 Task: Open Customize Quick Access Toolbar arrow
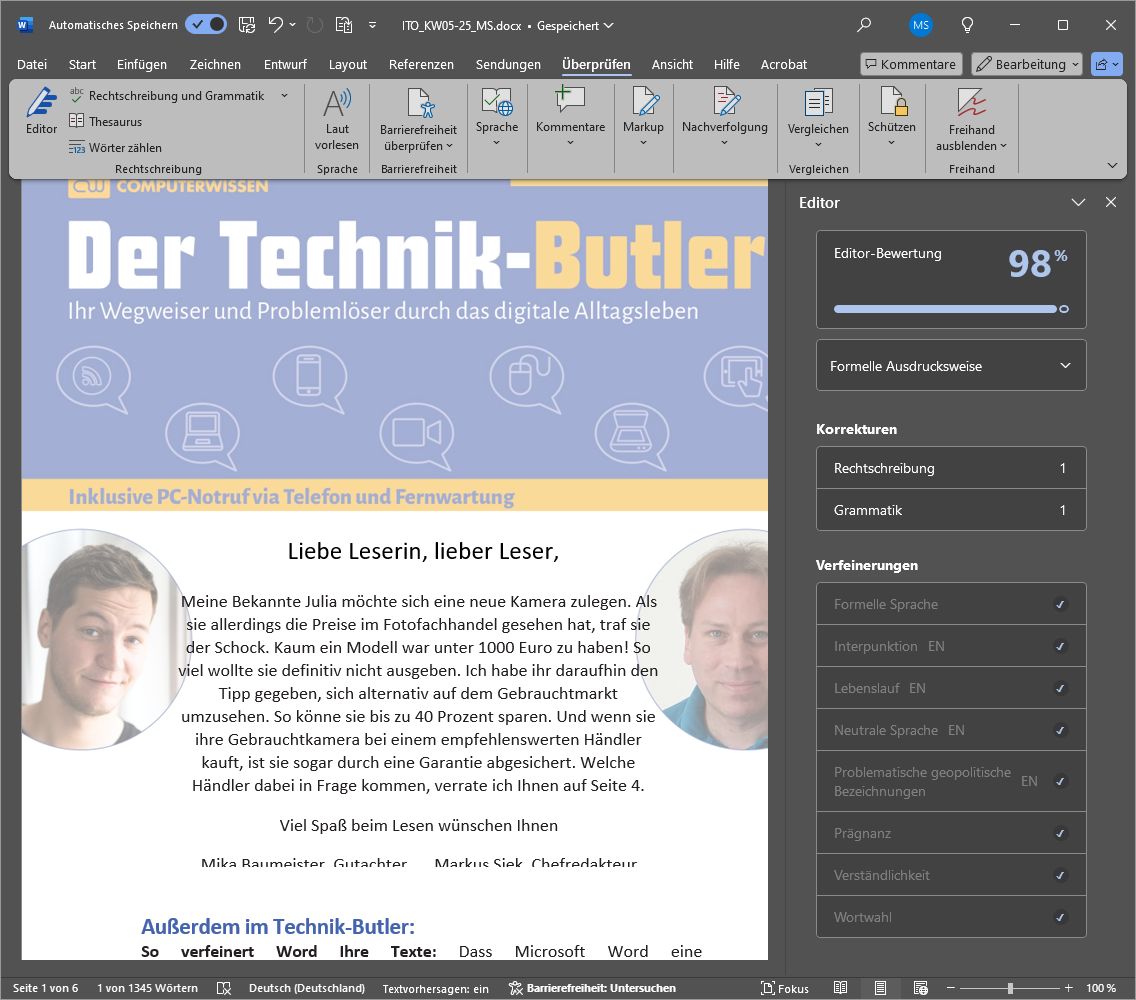372,25
